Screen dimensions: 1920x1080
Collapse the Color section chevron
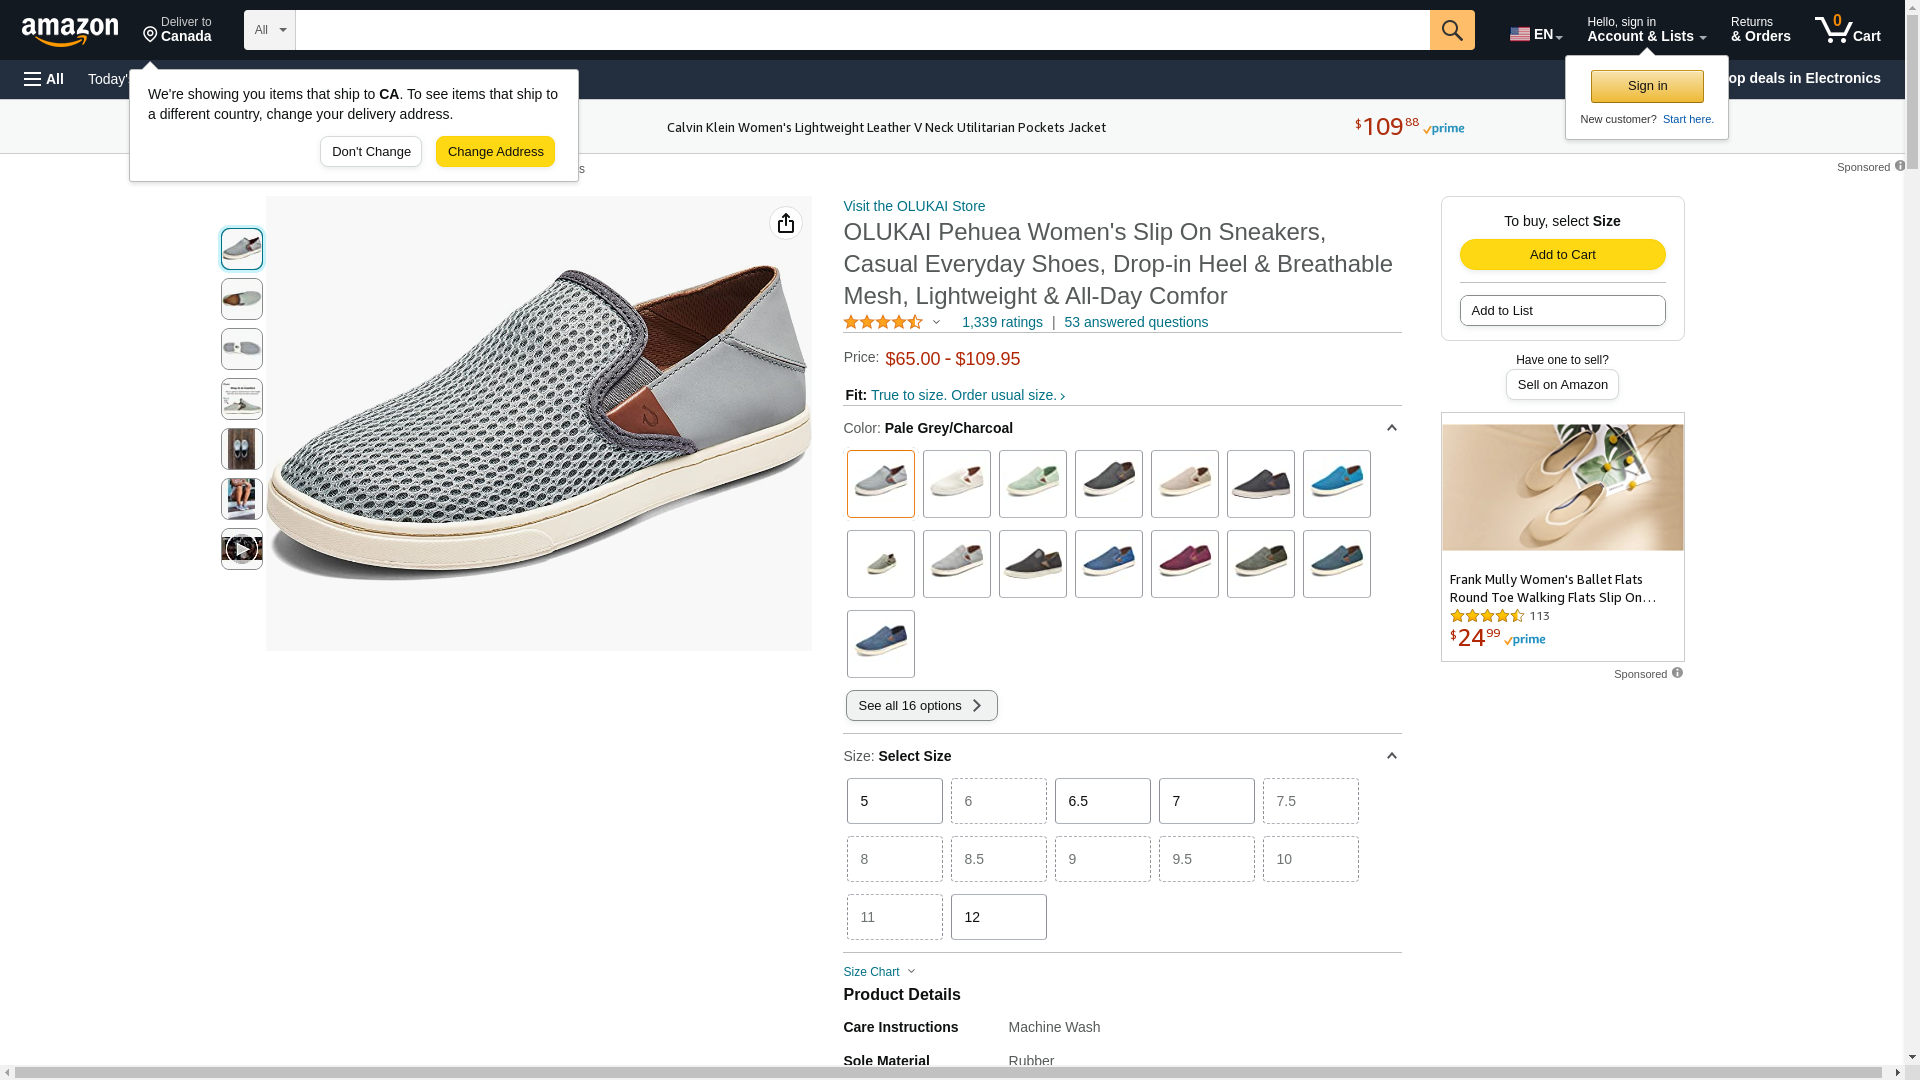pyautogui.click(x=1391, y=428)
